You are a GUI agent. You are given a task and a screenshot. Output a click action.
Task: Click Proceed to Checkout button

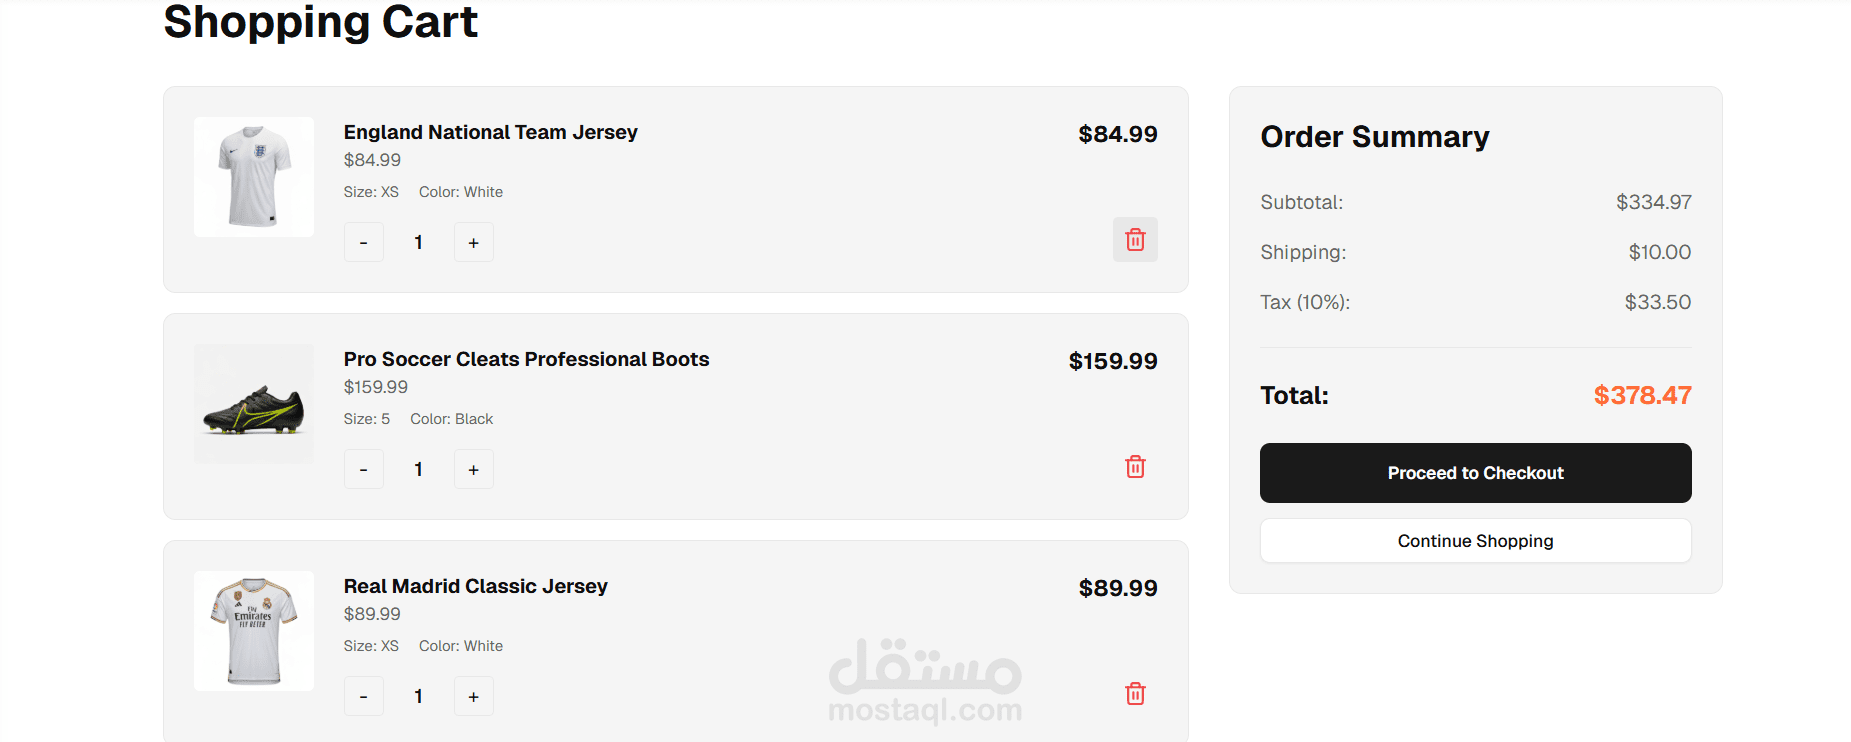point(1475,473)
